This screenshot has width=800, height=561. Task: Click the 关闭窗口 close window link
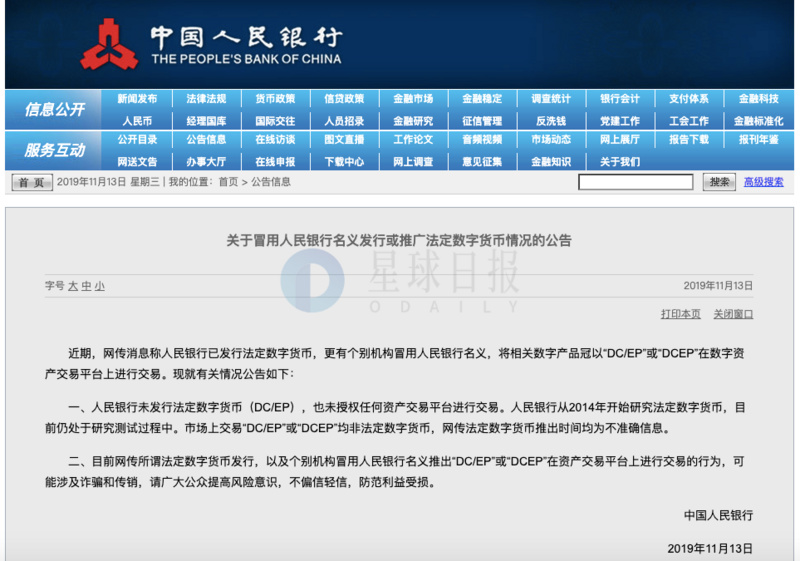733,314
